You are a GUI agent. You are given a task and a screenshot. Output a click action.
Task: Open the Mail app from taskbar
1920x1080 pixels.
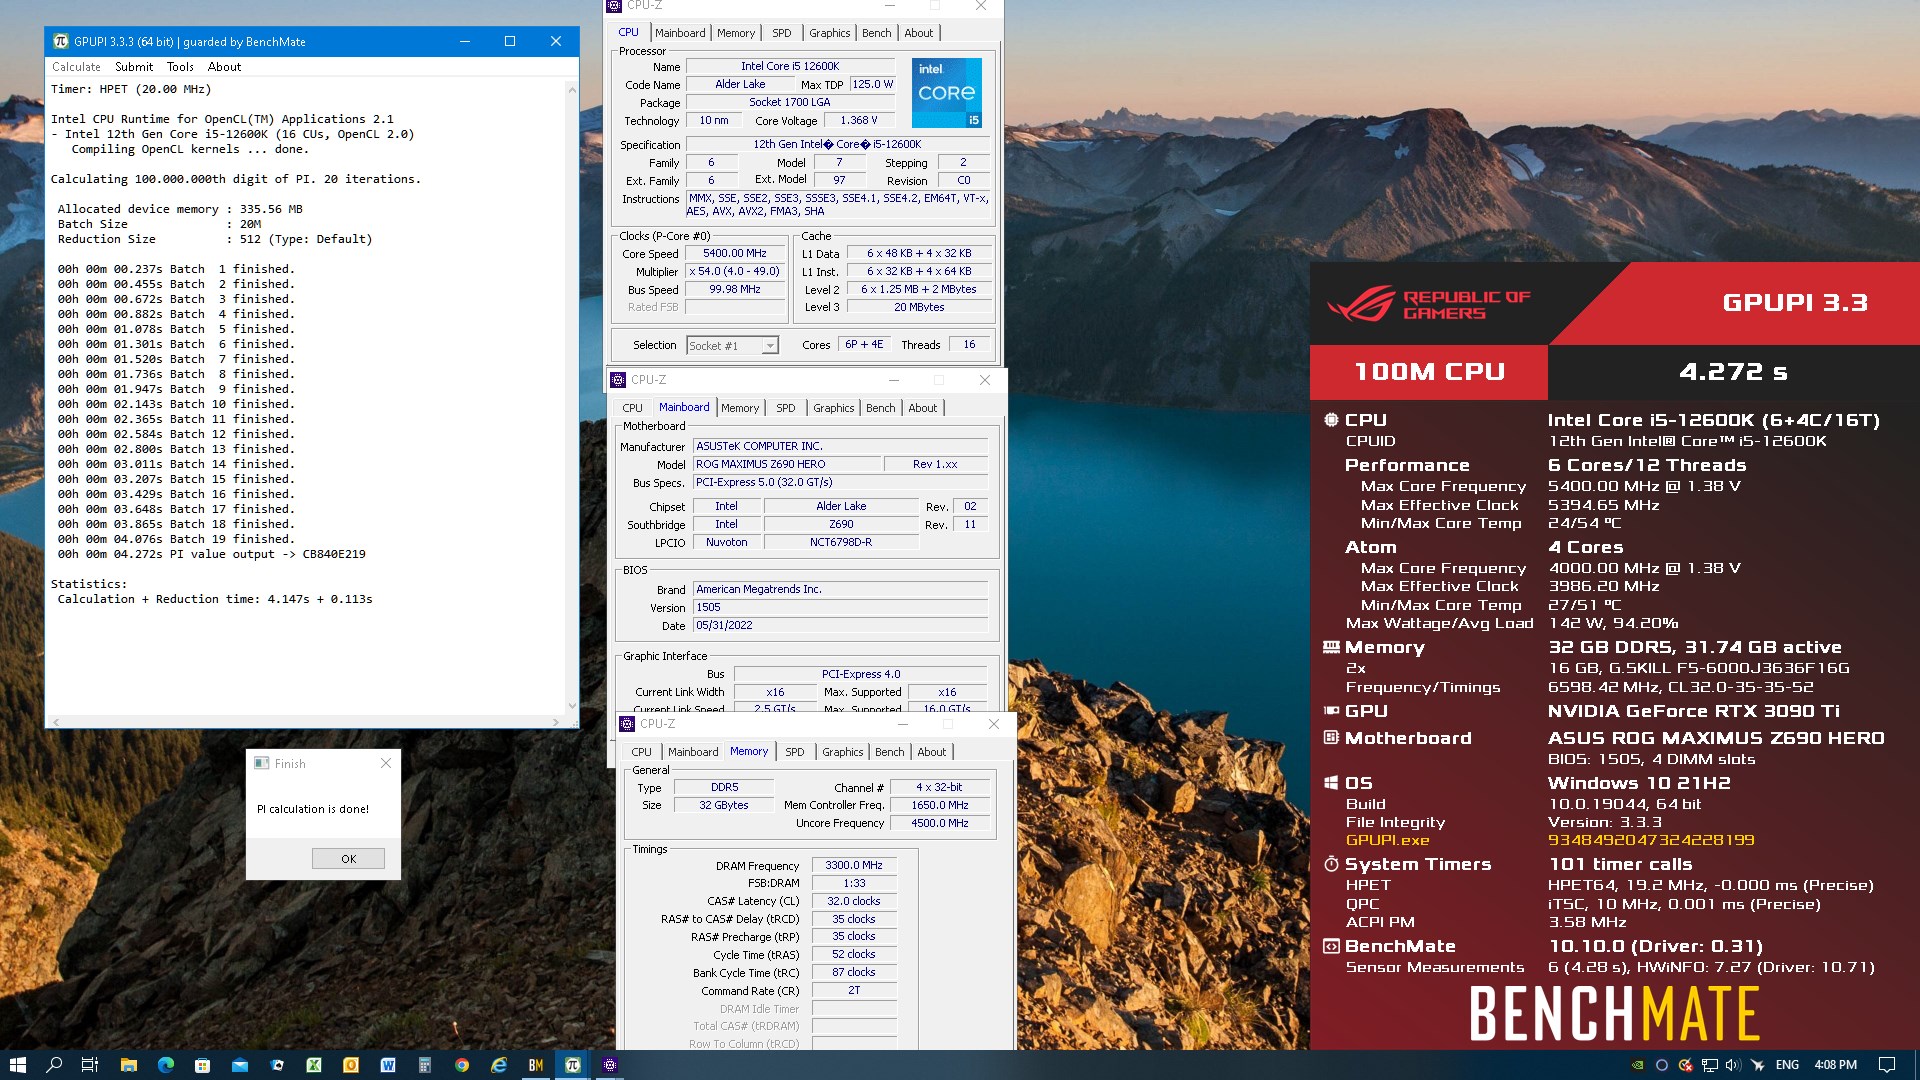click(x=240, y=1065)
